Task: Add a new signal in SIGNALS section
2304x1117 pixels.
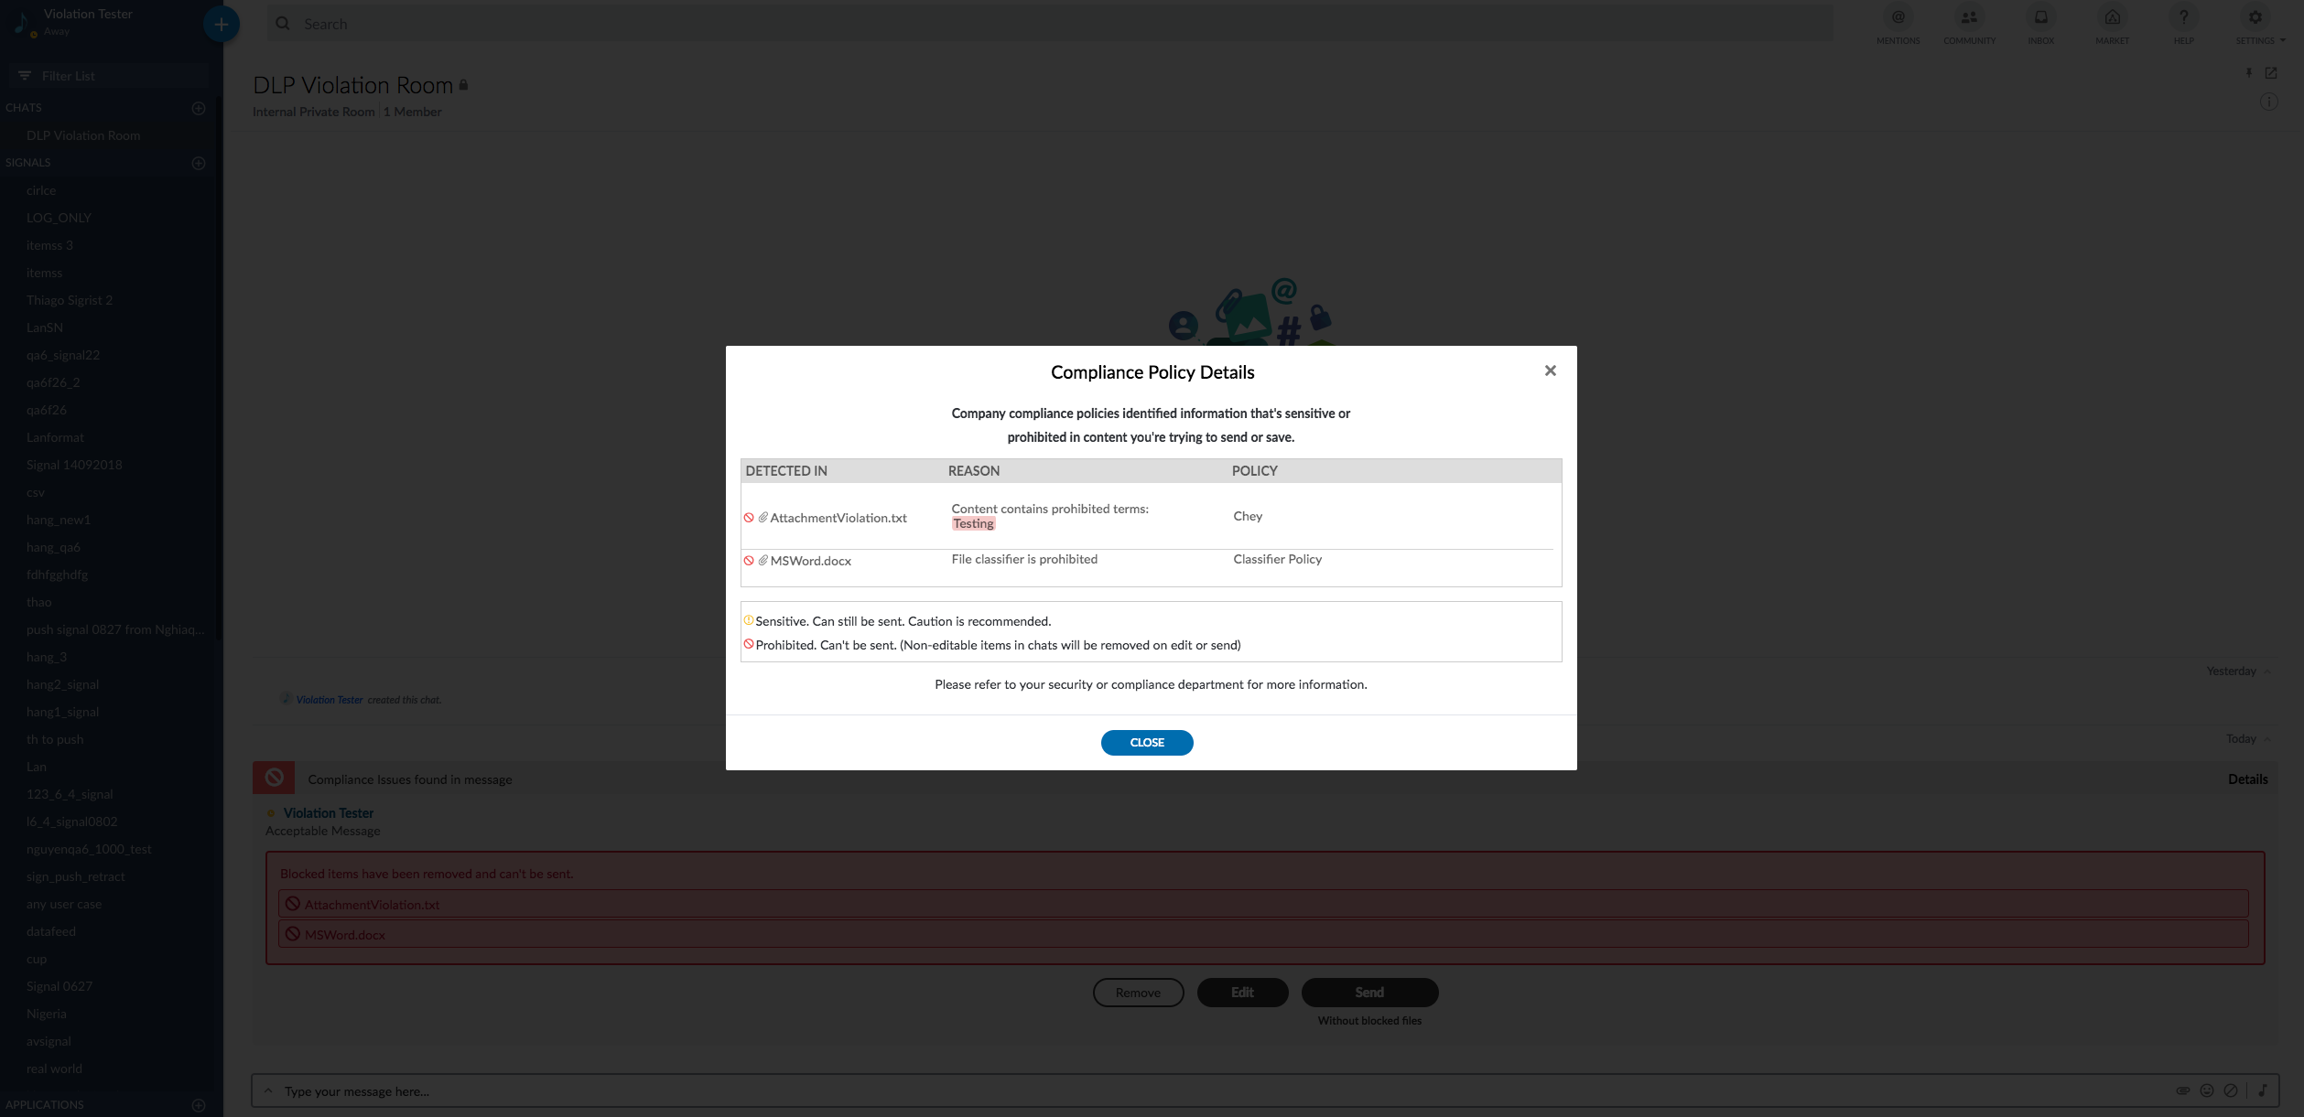Action: pyautogui.click(x=198, y=163)
